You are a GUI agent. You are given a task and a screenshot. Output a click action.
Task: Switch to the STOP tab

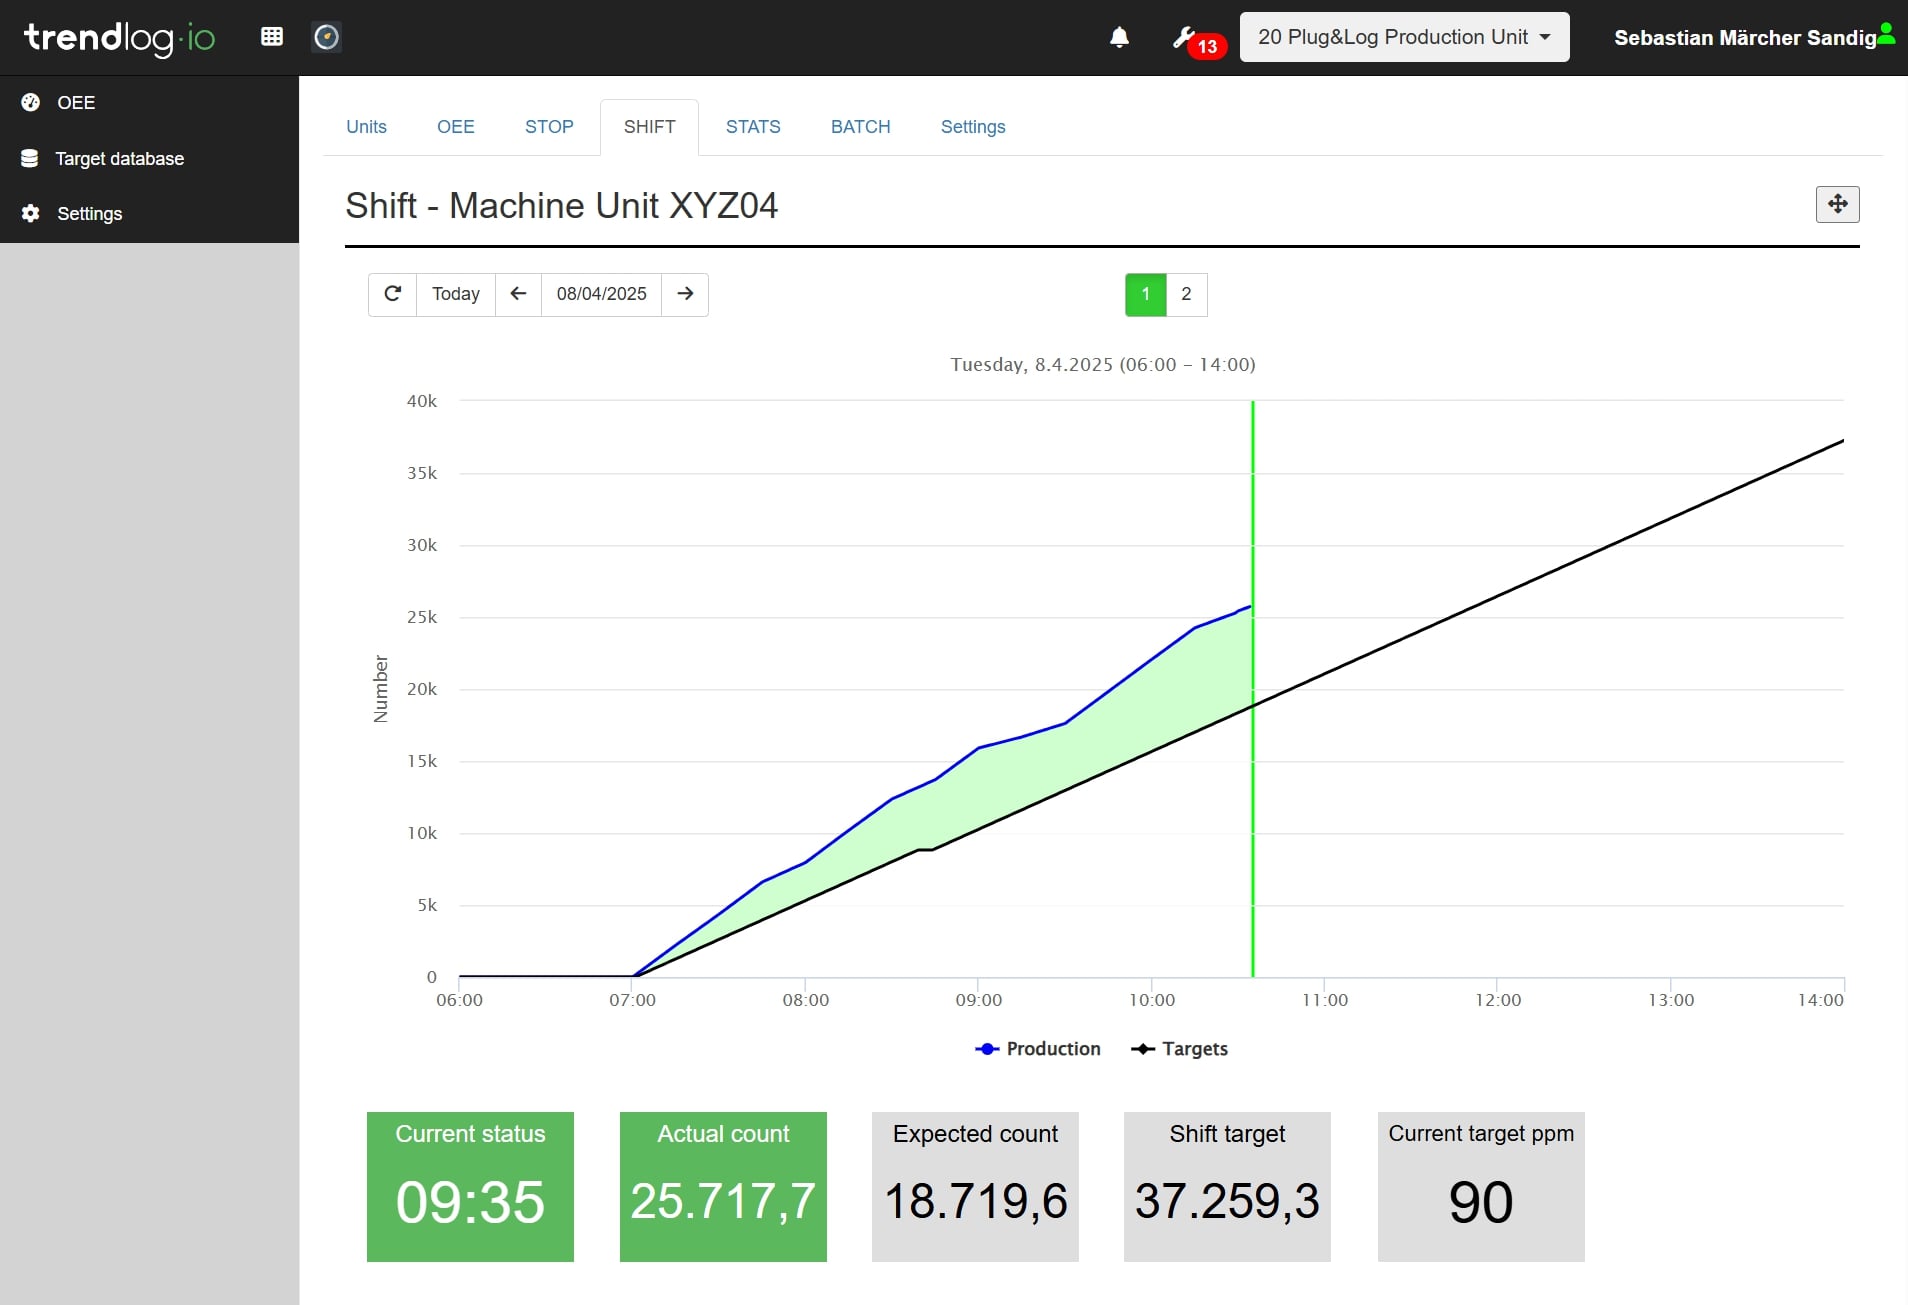point(549,127)
